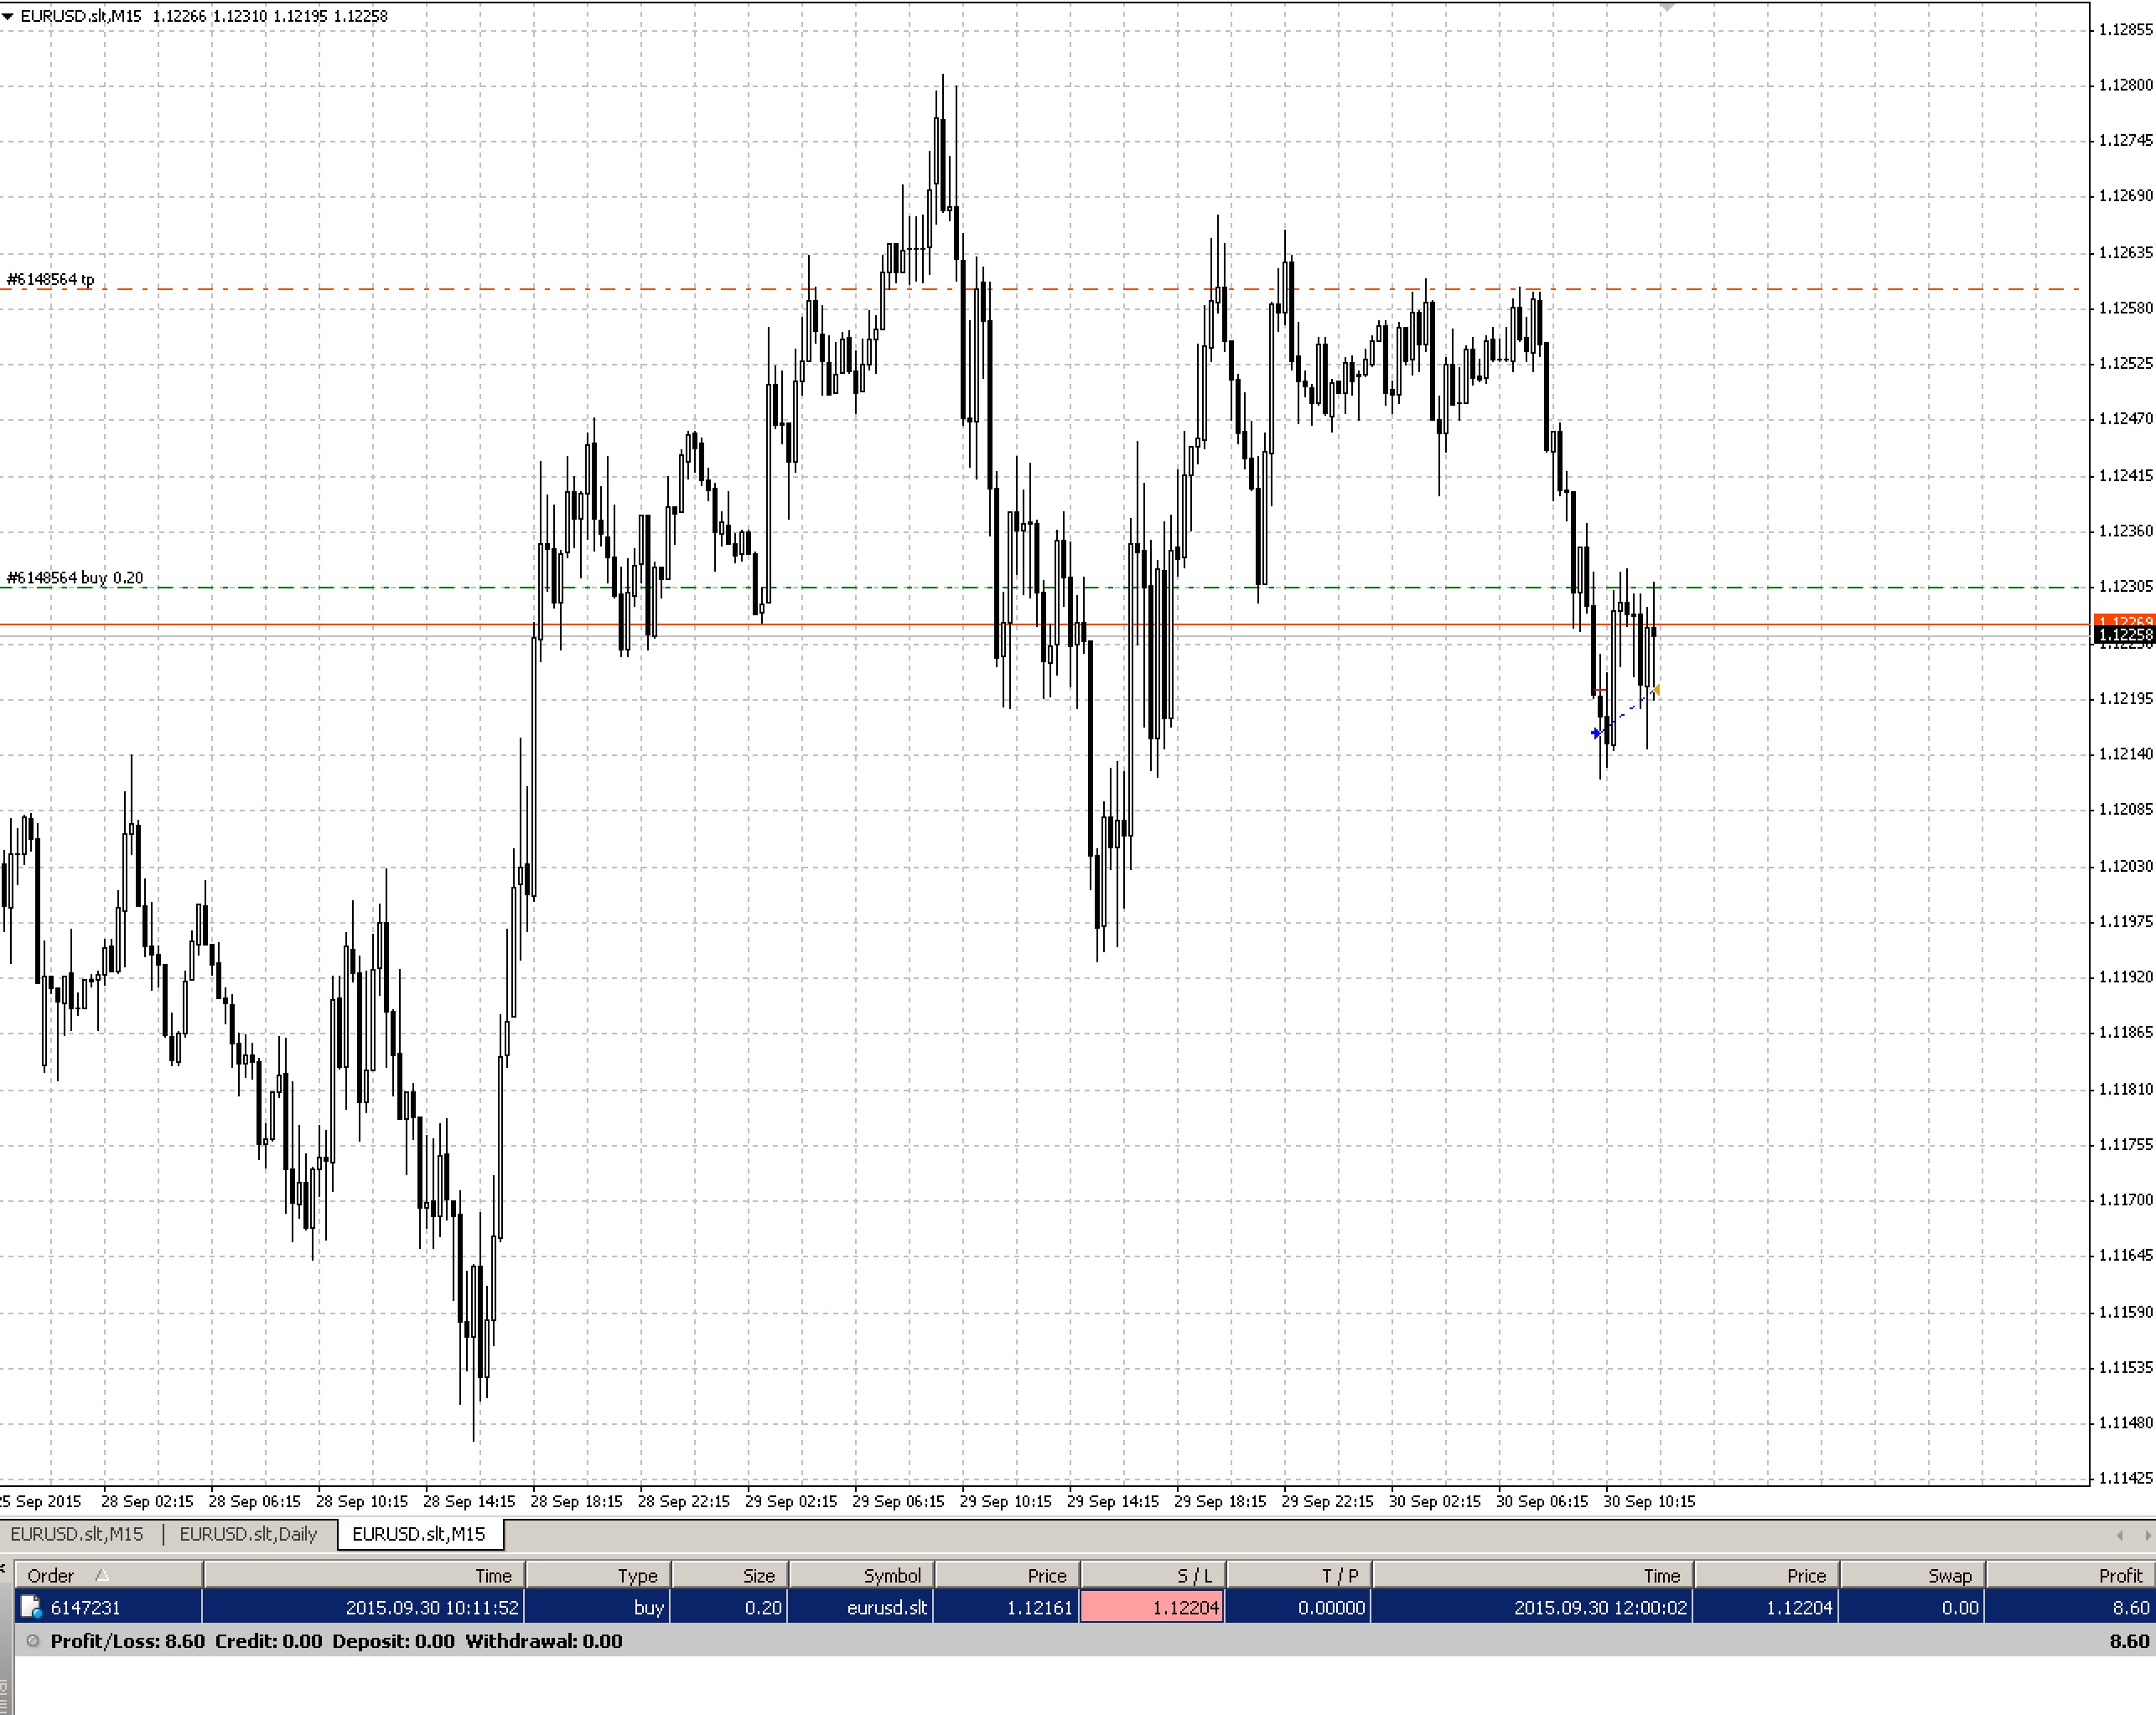Click the gold close-trade arrow marker
The image size is (2156, 1715).
(1656, 690)
